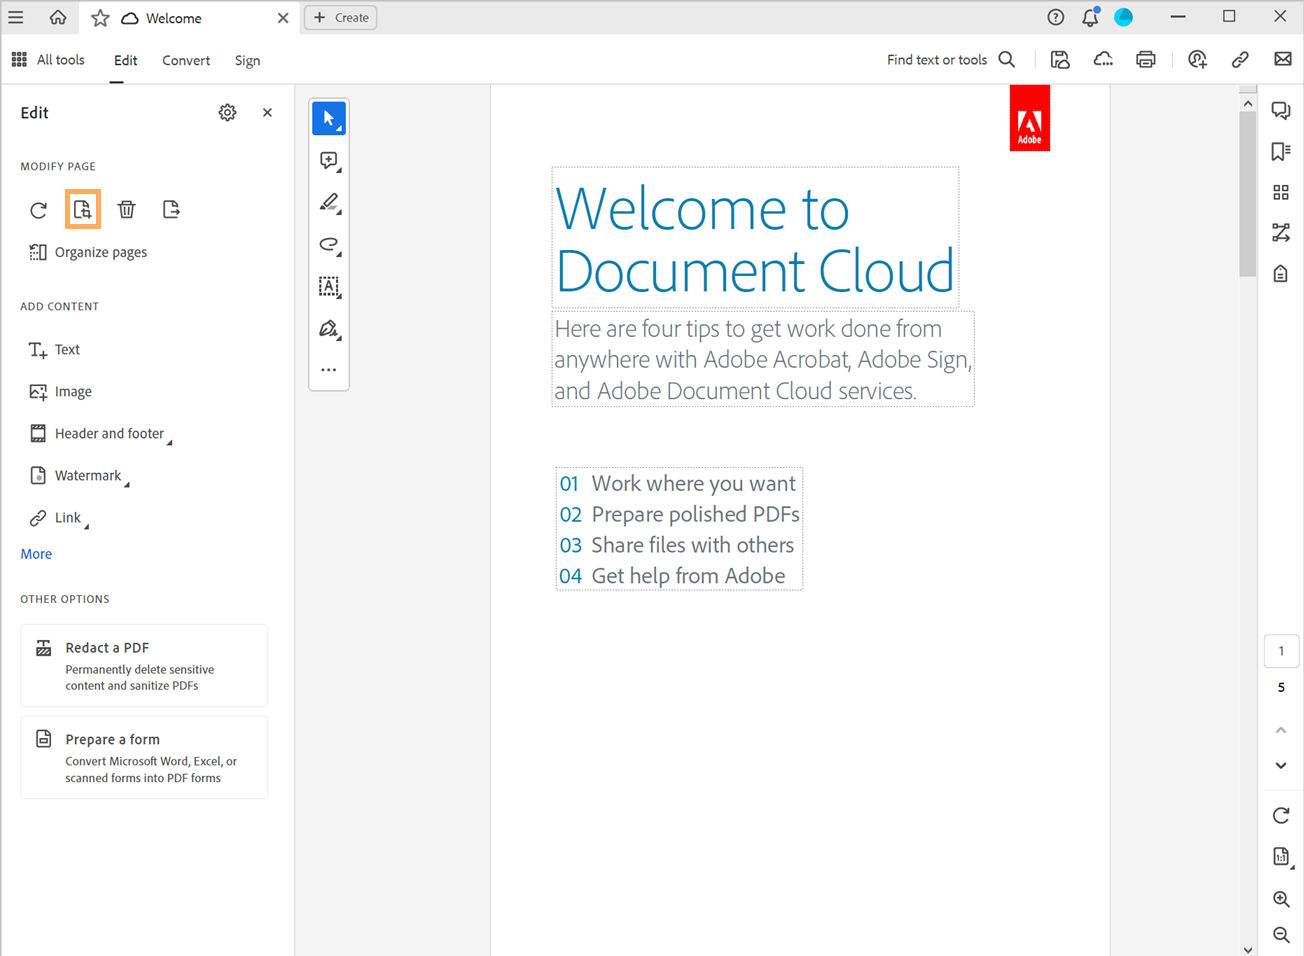The height and width of the screenshot is (956, 1304).
Task: Click the Print document icon
Action: pos(1145,59)
